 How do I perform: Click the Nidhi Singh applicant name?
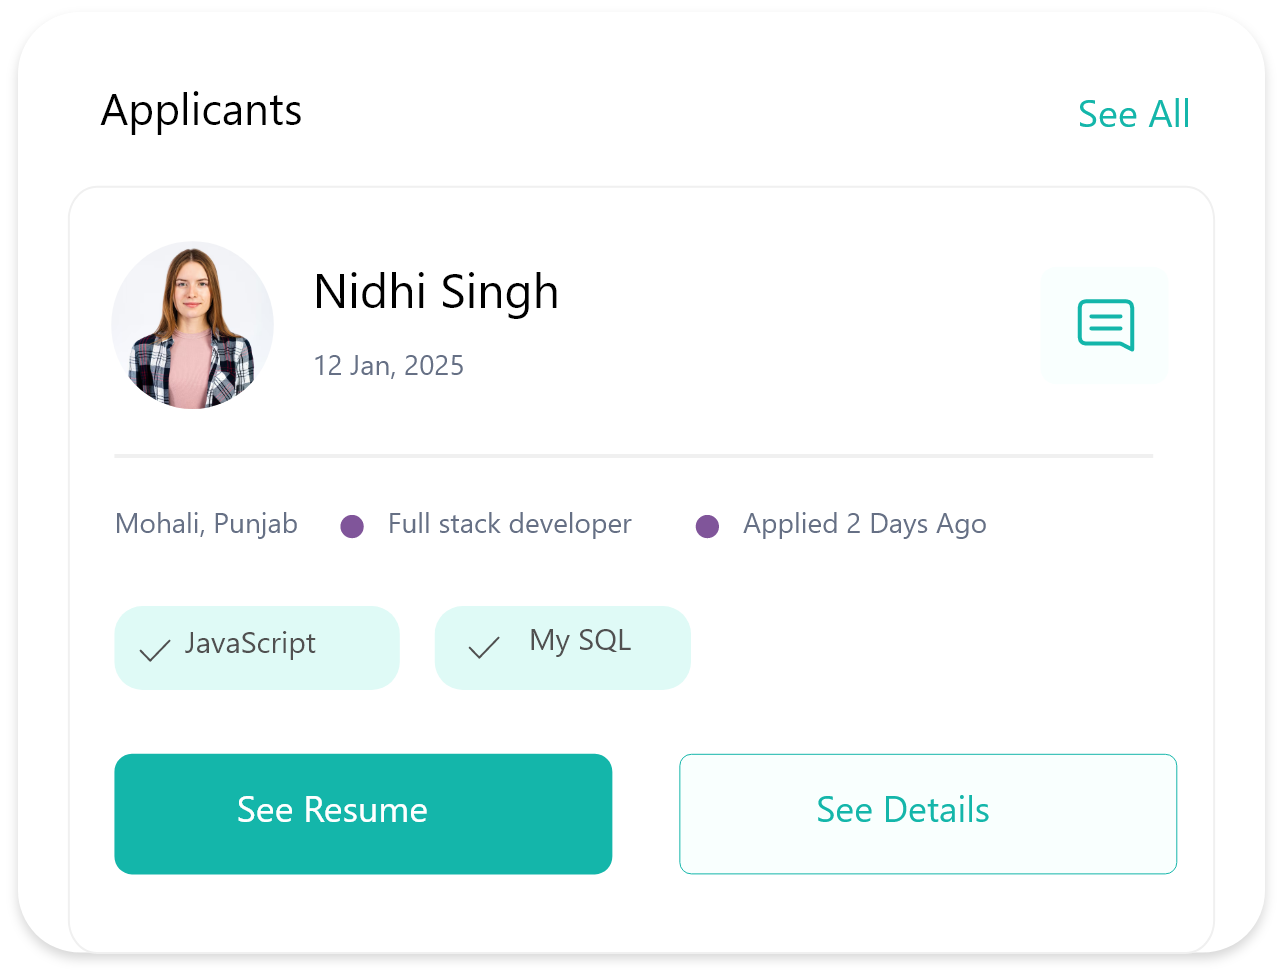pos(436,292)
